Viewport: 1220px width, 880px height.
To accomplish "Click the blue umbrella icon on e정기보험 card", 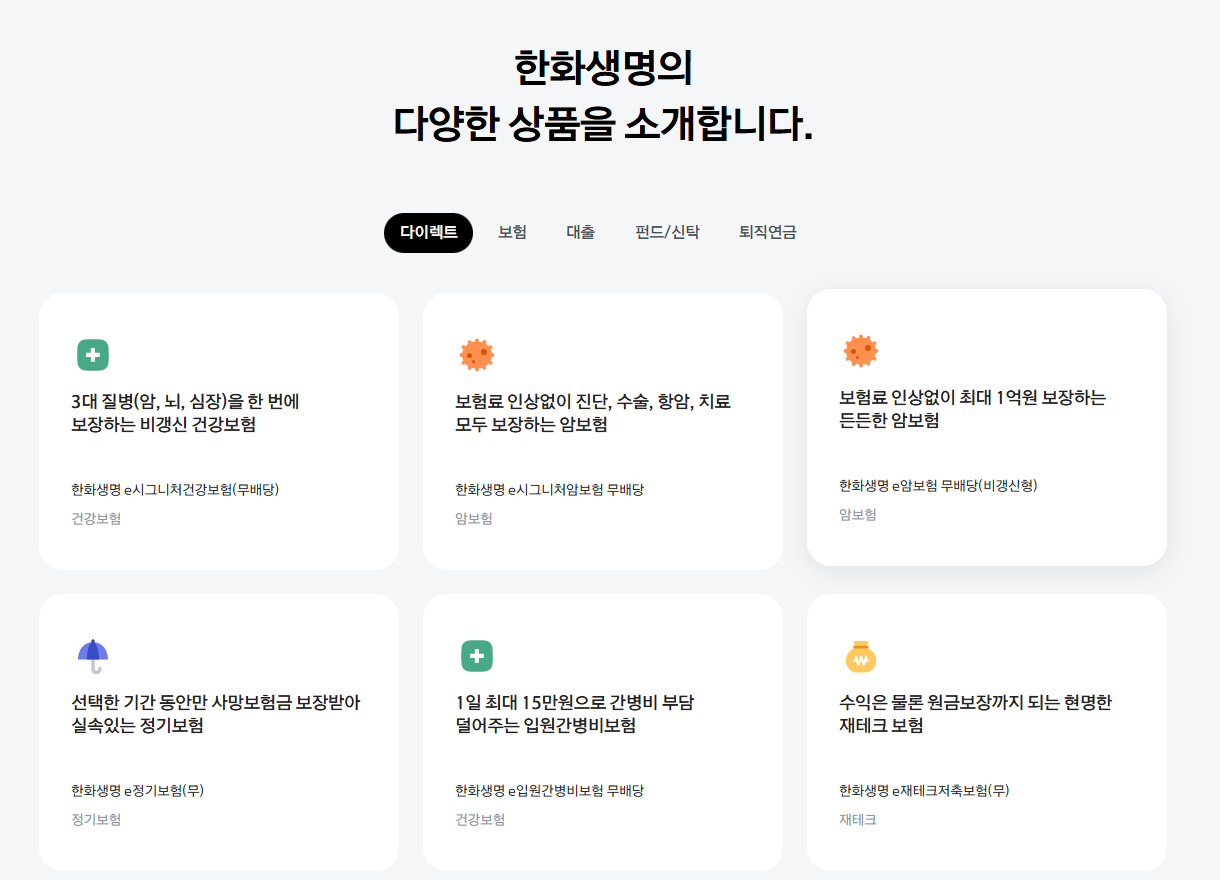I will click(93, 656).
